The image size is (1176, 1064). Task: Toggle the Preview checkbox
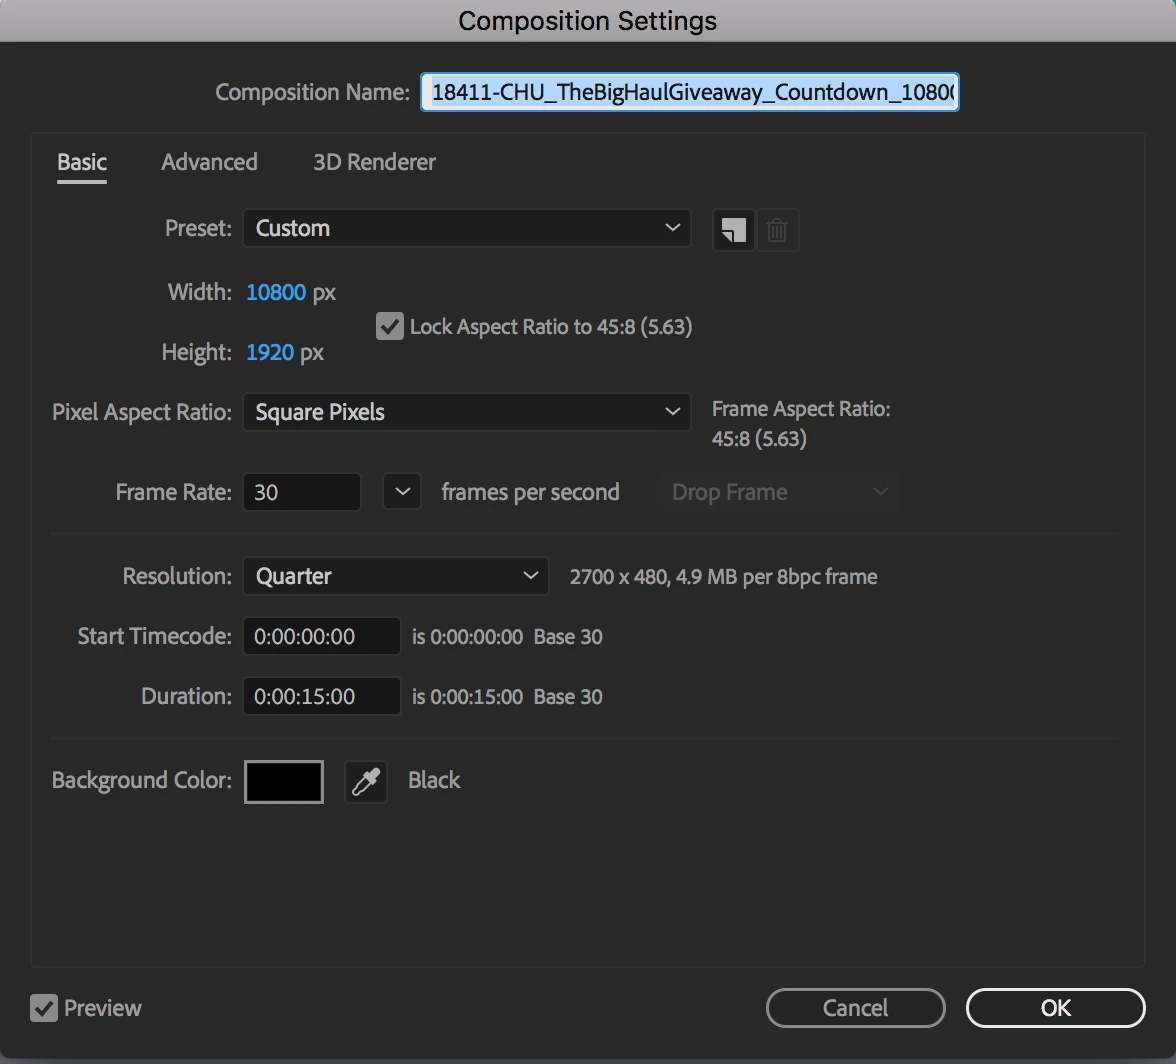click(x=44, y=1008)
